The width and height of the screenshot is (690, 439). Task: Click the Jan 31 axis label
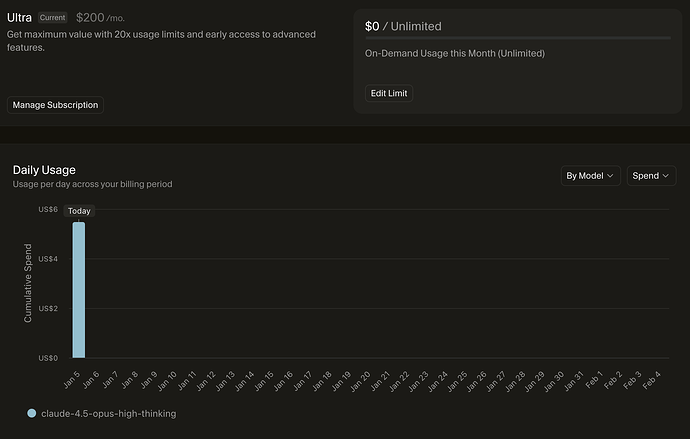click(573, 381)
